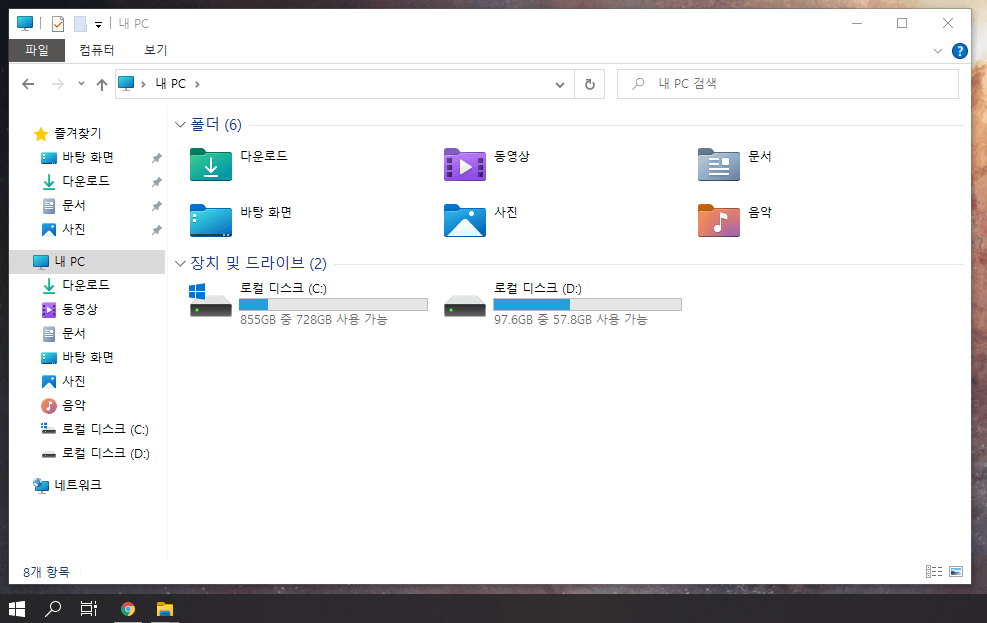Viewport: 987px width, 623px height.
Task: Click the 내 PC 검색 search box
Action: (787, 84)
